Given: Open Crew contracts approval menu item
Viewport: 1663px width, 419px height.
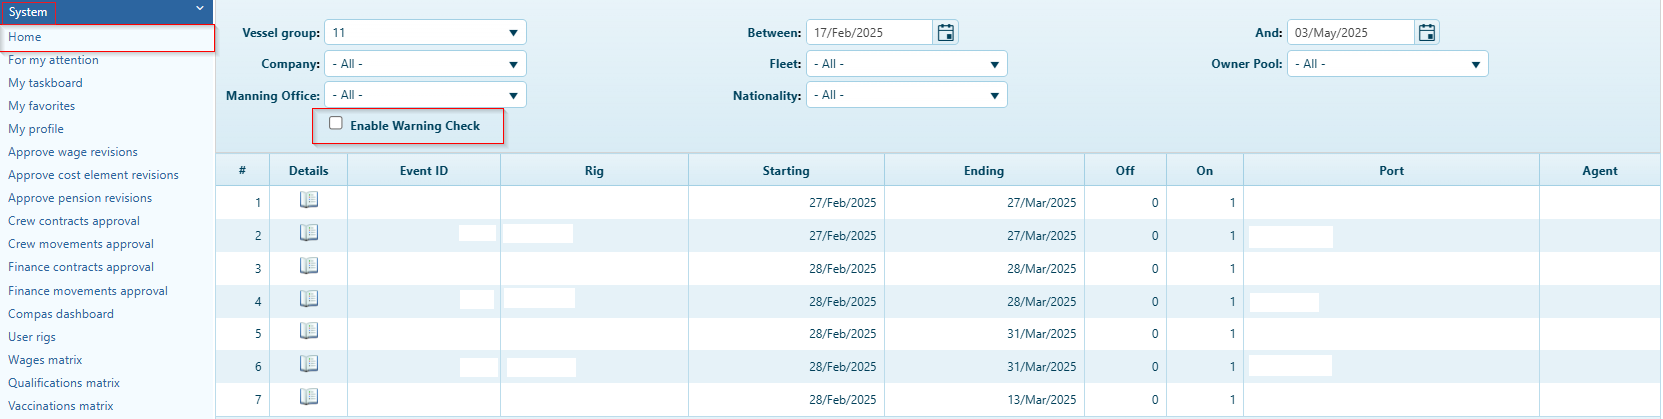Looking at the screenshot, I should 74,221.
